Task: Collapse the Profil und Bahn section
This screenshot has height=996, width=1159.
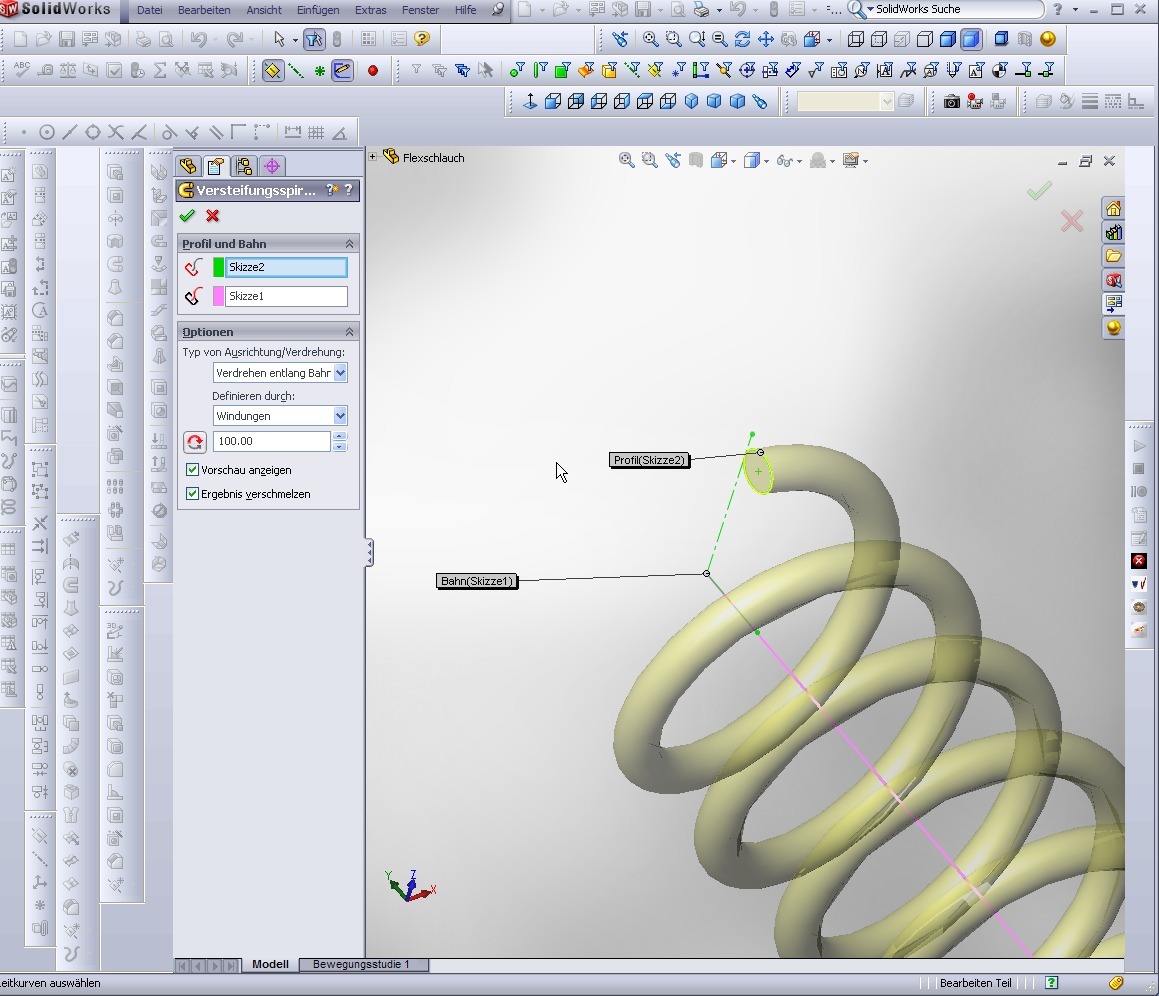Action: point(350,243)
